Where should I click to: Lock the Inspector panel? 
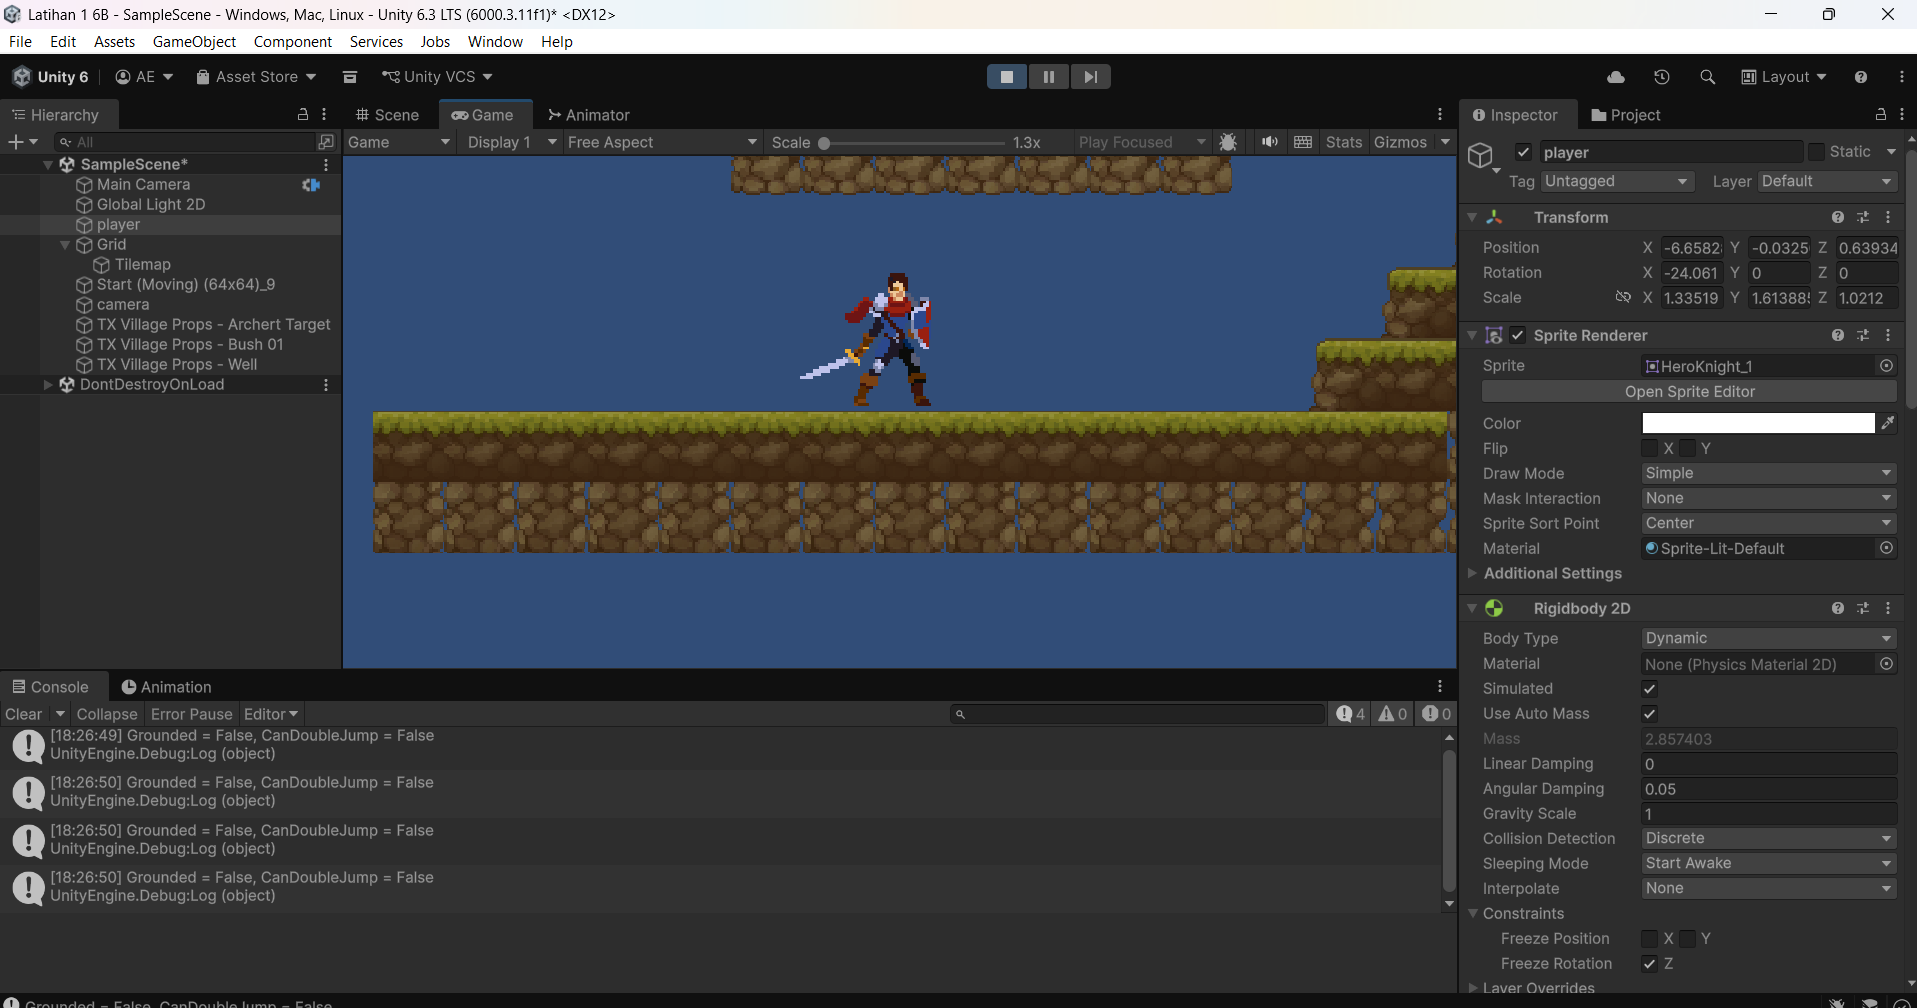(x=1880, y=115)
